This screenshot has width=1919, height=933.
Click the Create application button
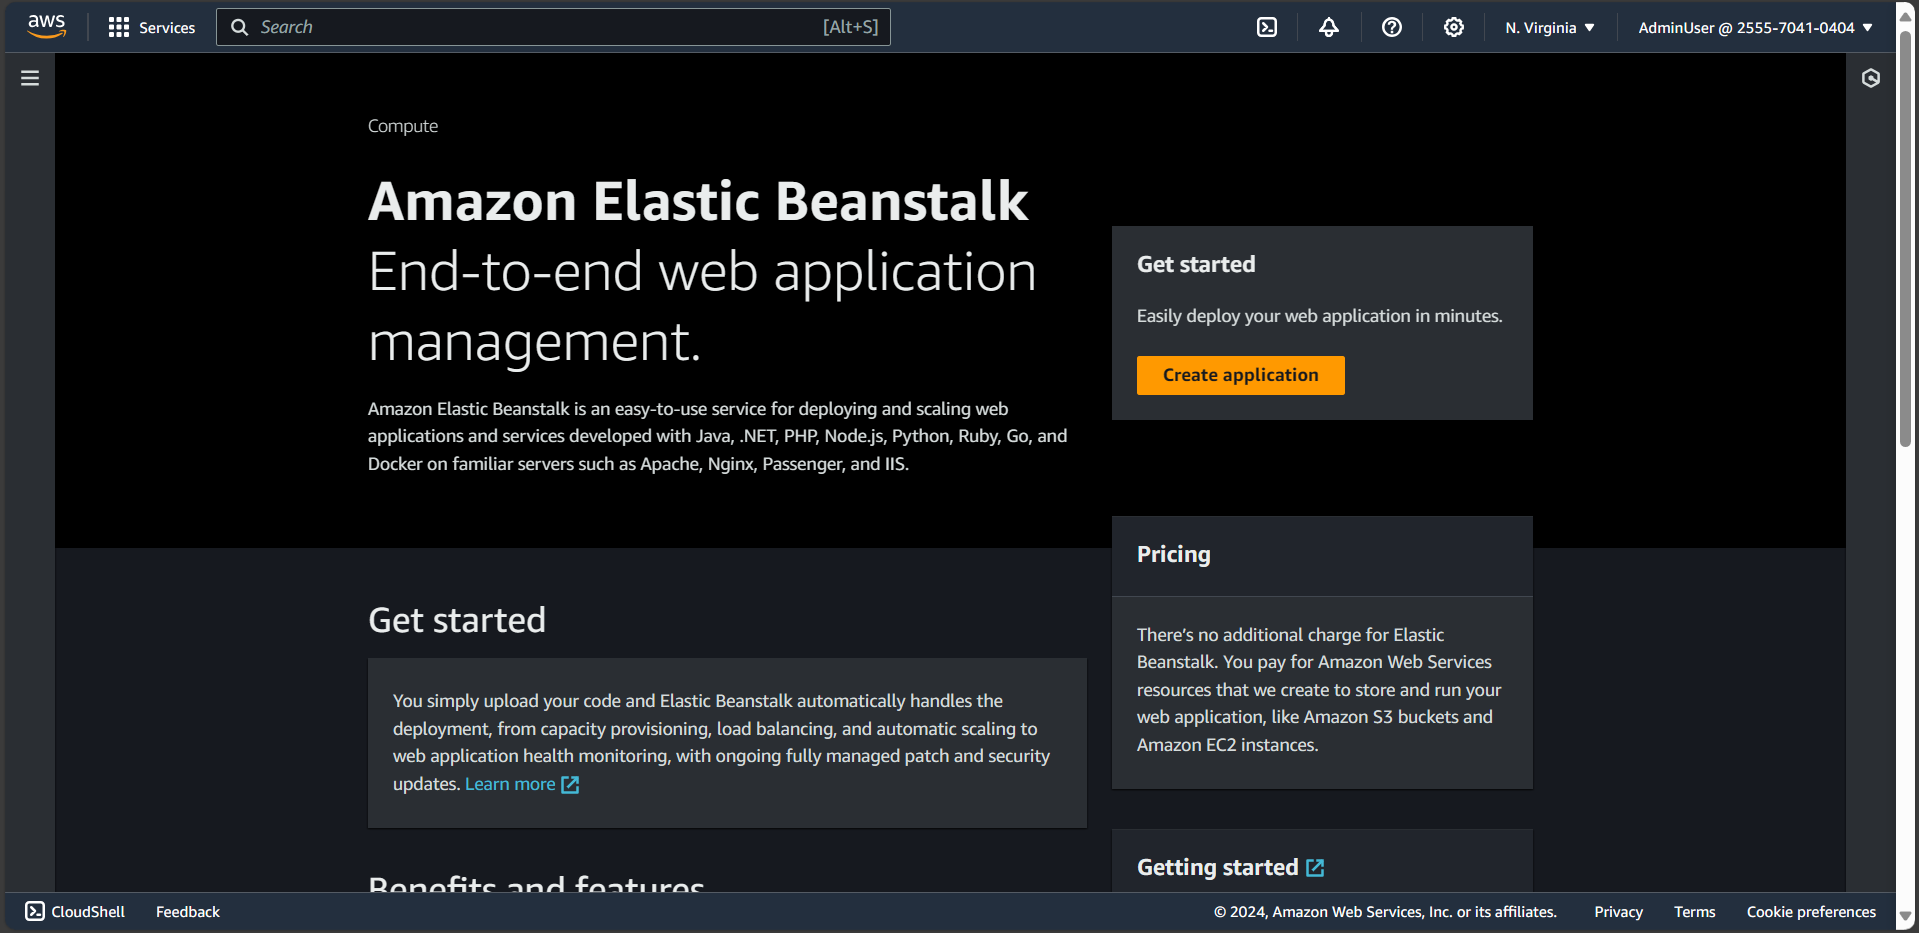point(1240,375)
